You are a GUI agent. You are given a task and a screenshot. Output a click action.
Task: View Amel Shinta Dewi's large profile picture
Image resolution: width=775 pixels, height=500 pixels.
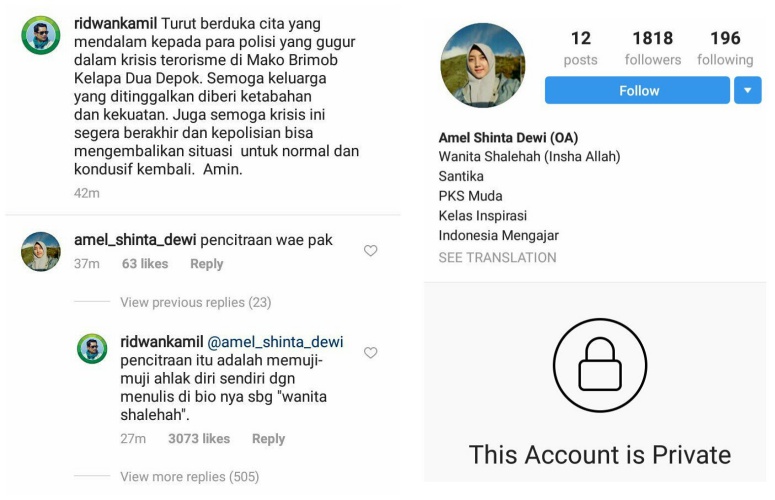(483, 65)
